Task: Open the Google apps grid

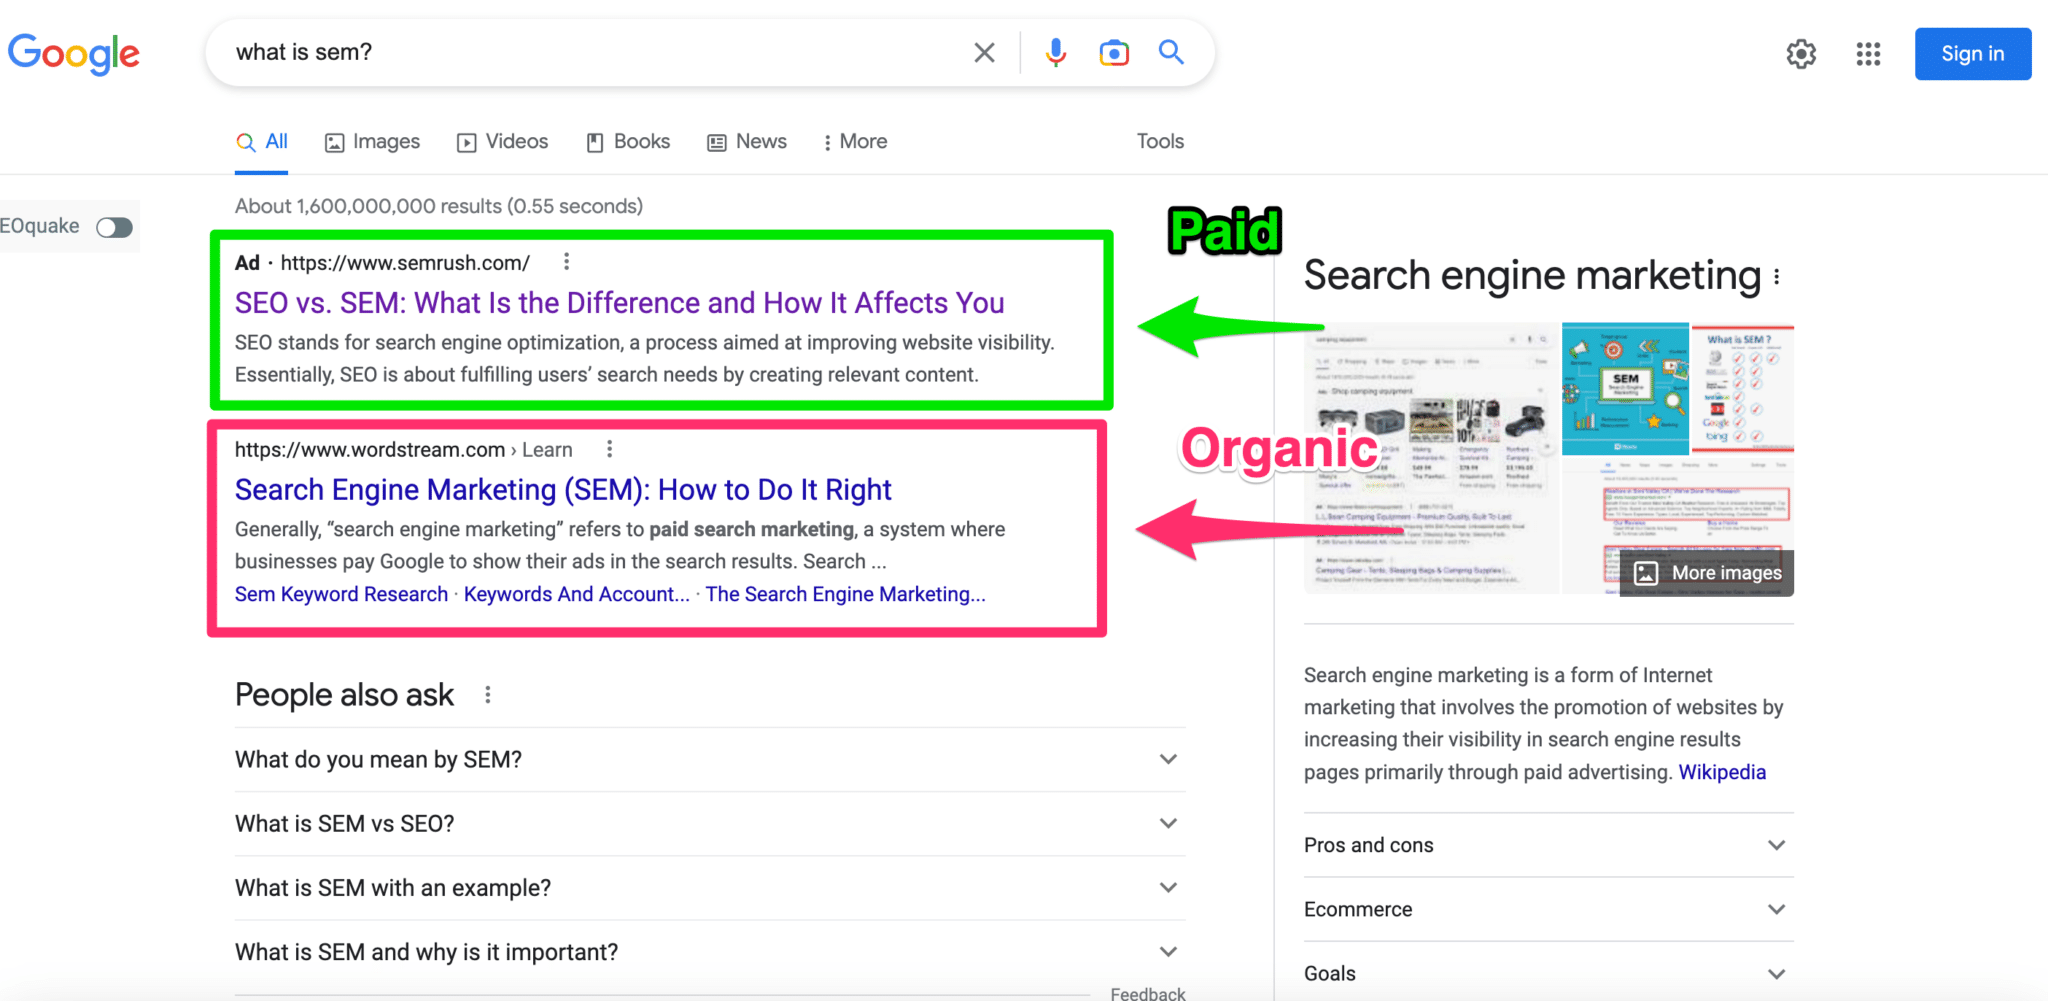Action: click(x=1868, y=54)
